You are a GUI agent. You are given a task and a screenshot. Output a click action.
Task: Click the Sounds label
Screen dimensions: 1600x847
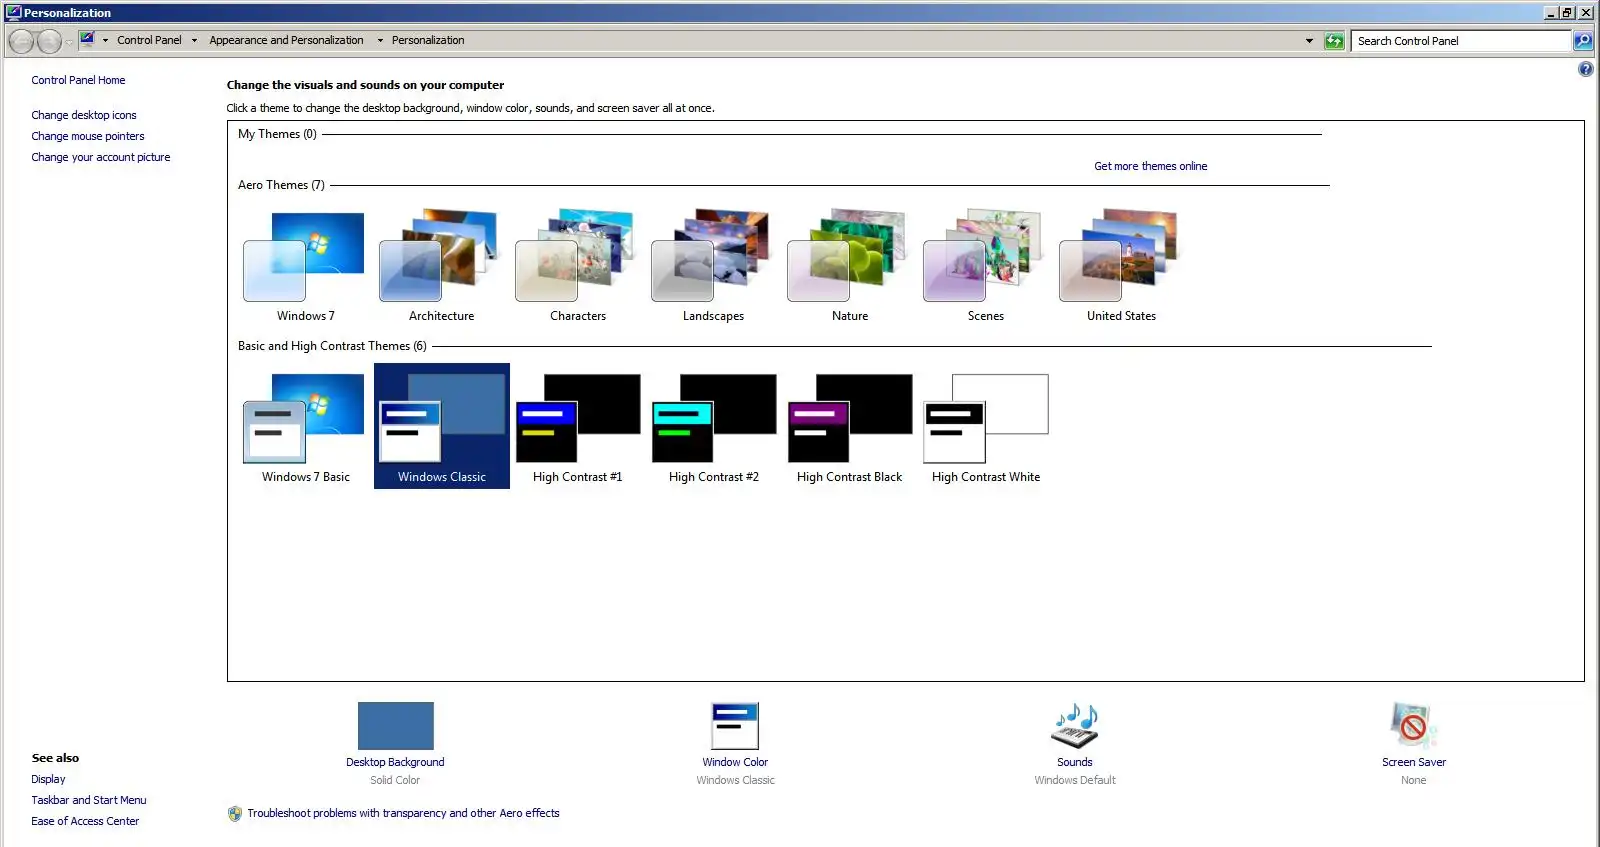pyautogui.click(x=1075, y=762)
